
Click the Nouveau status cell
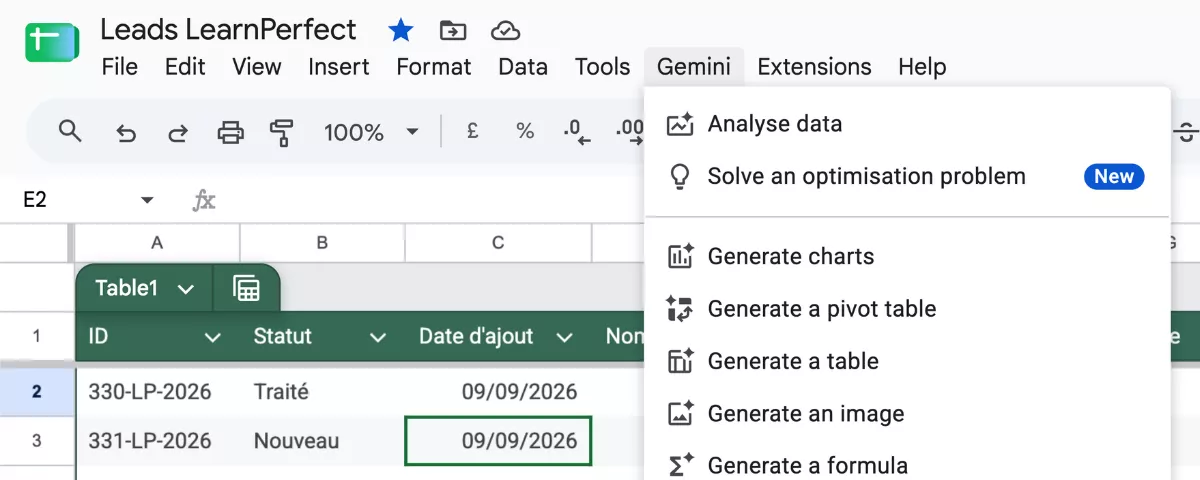point(323,440)
